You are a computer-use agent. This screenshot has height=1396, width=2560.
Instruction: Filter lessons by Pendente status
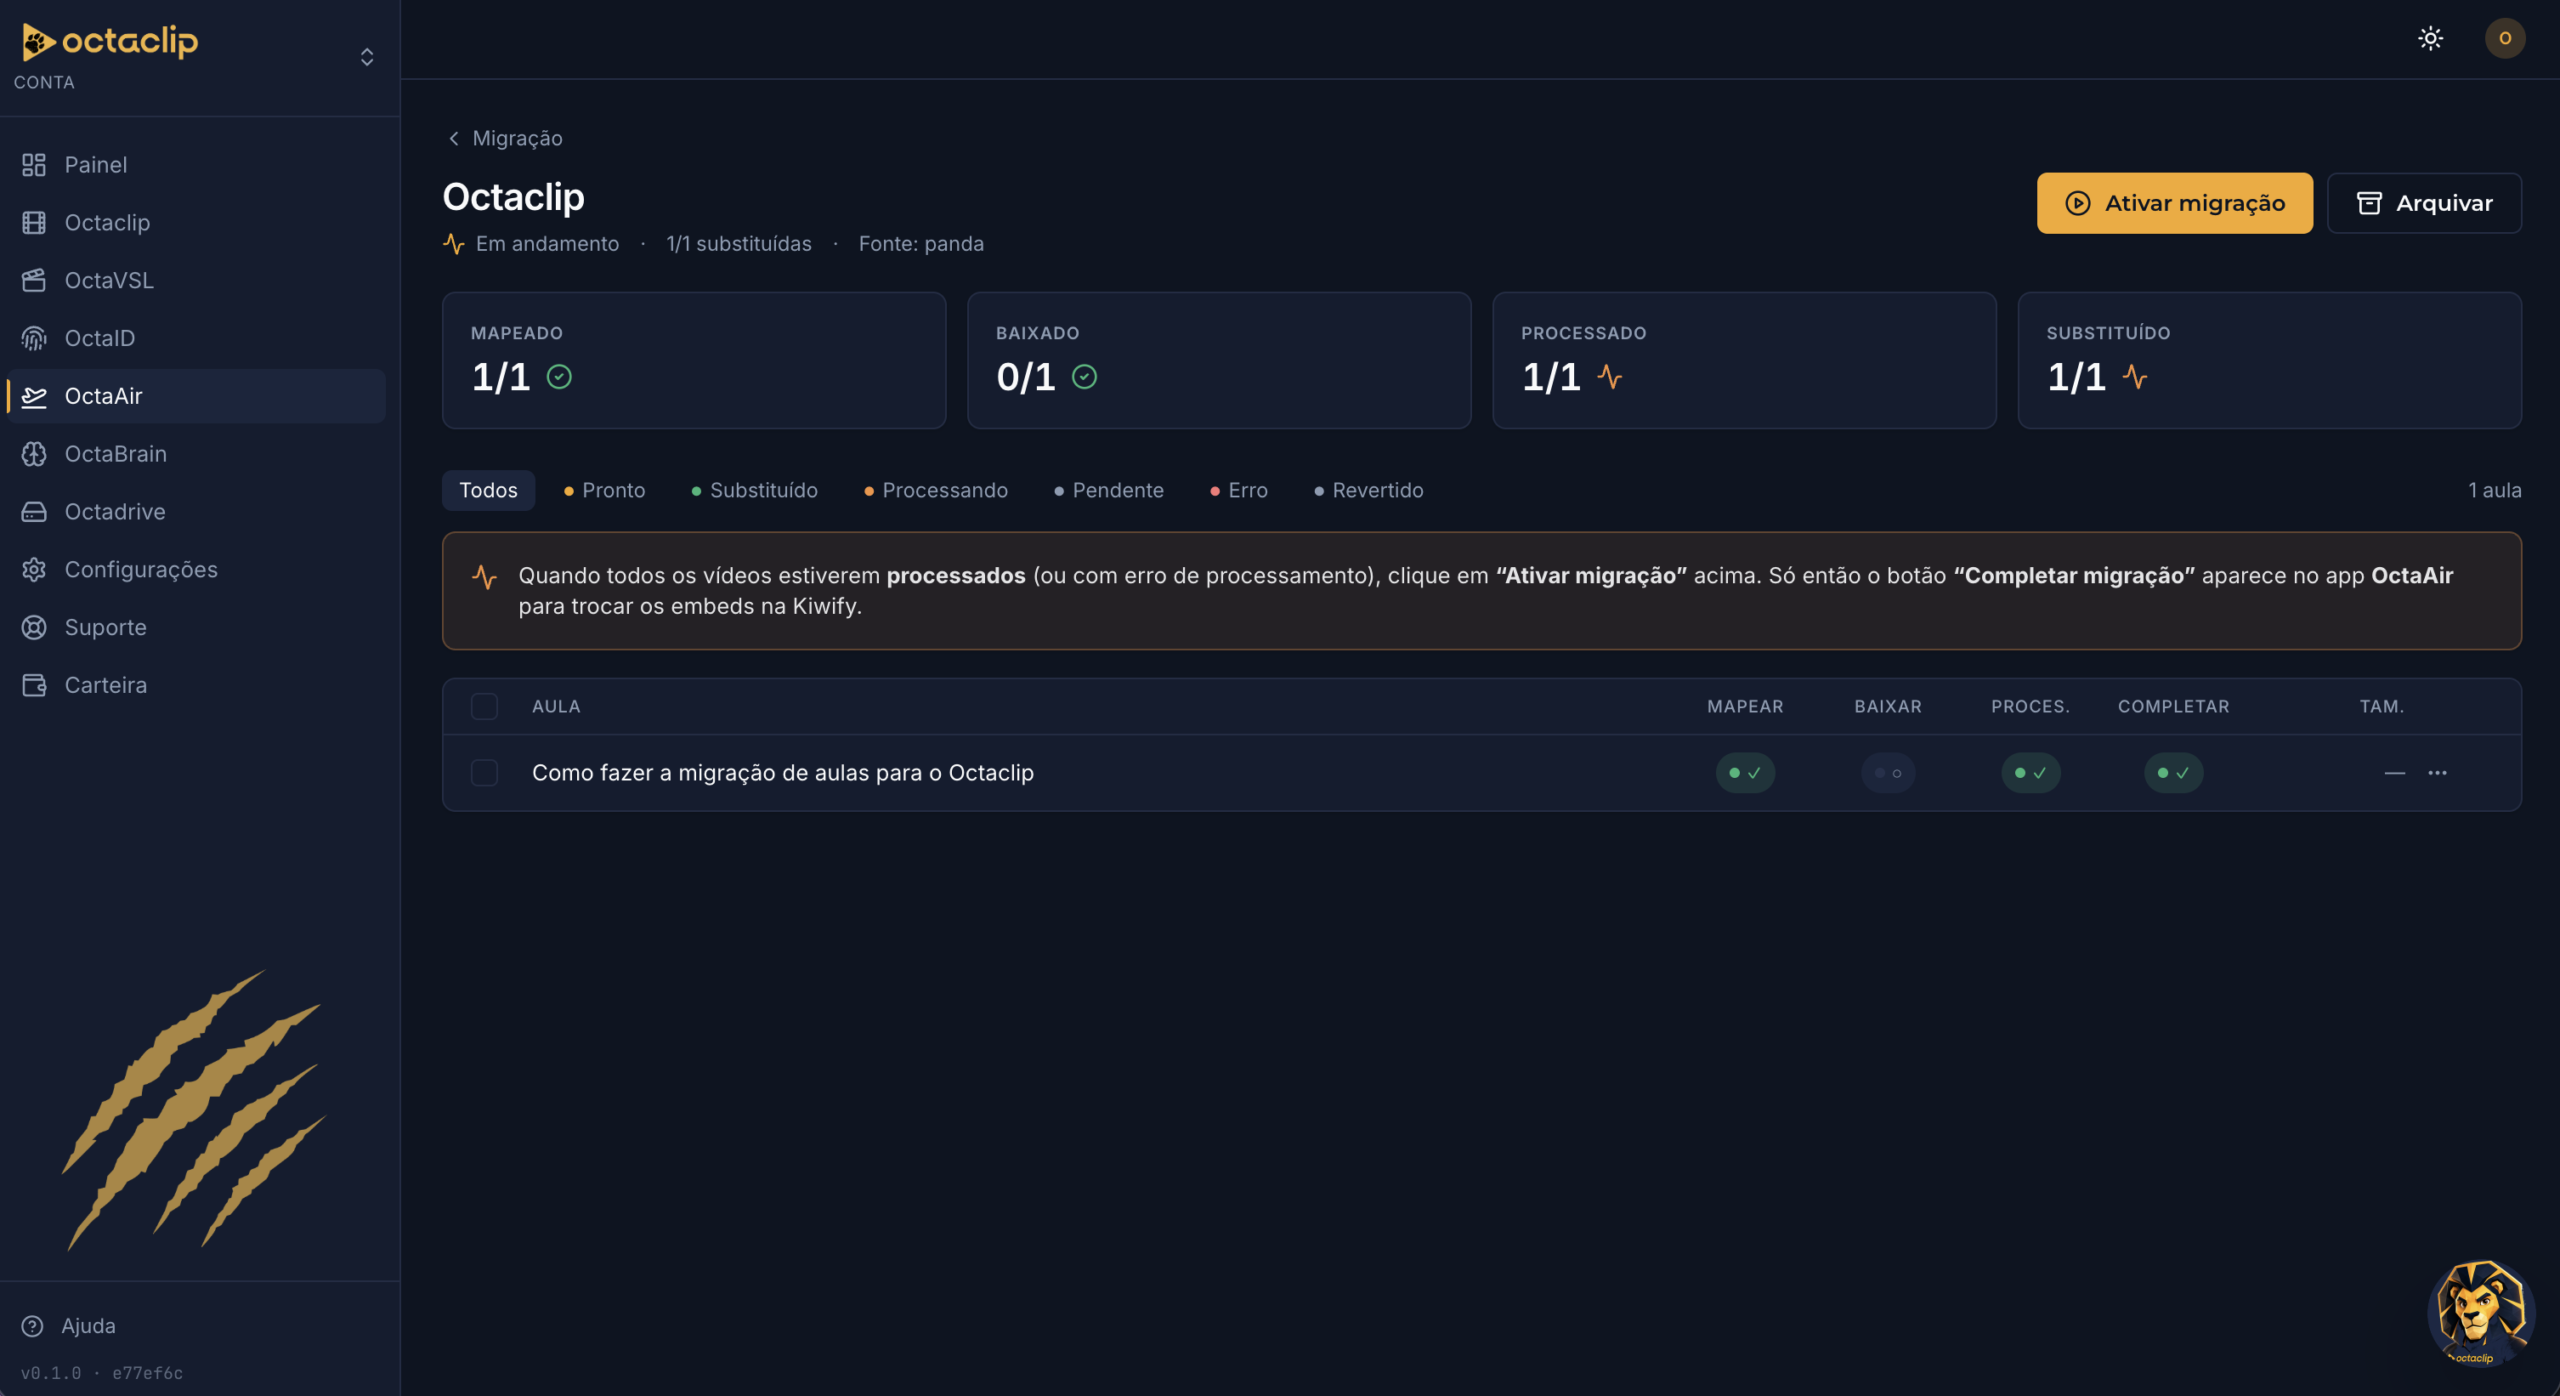pos(1109,491)
